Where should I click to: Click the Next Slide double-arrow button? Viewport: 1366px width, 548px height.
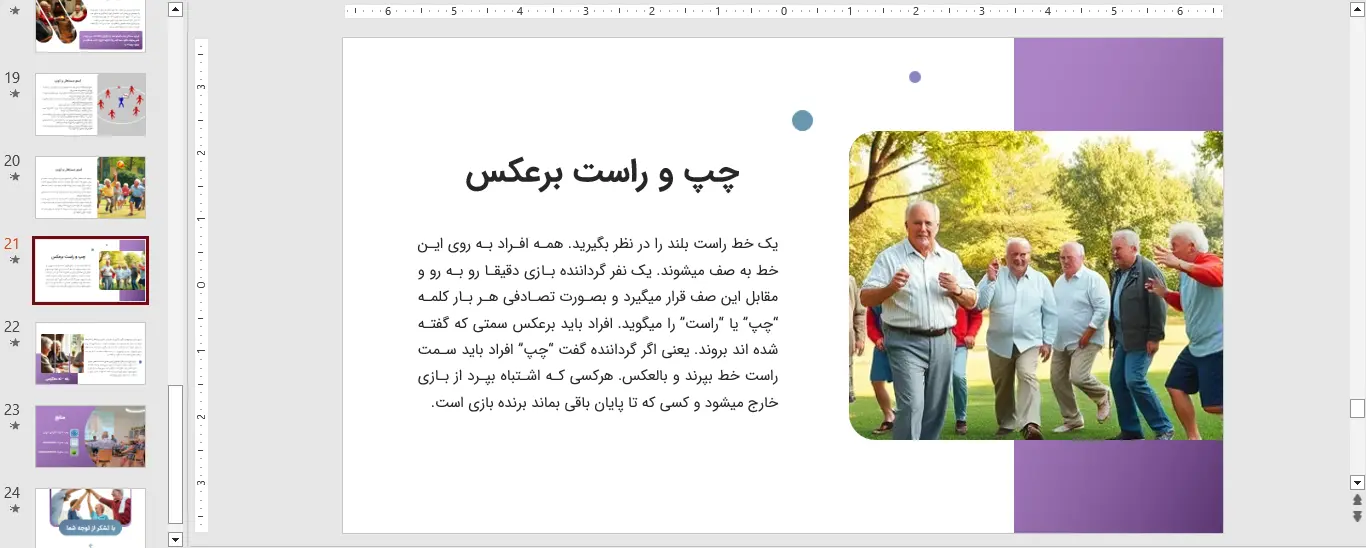point(1357,517)
